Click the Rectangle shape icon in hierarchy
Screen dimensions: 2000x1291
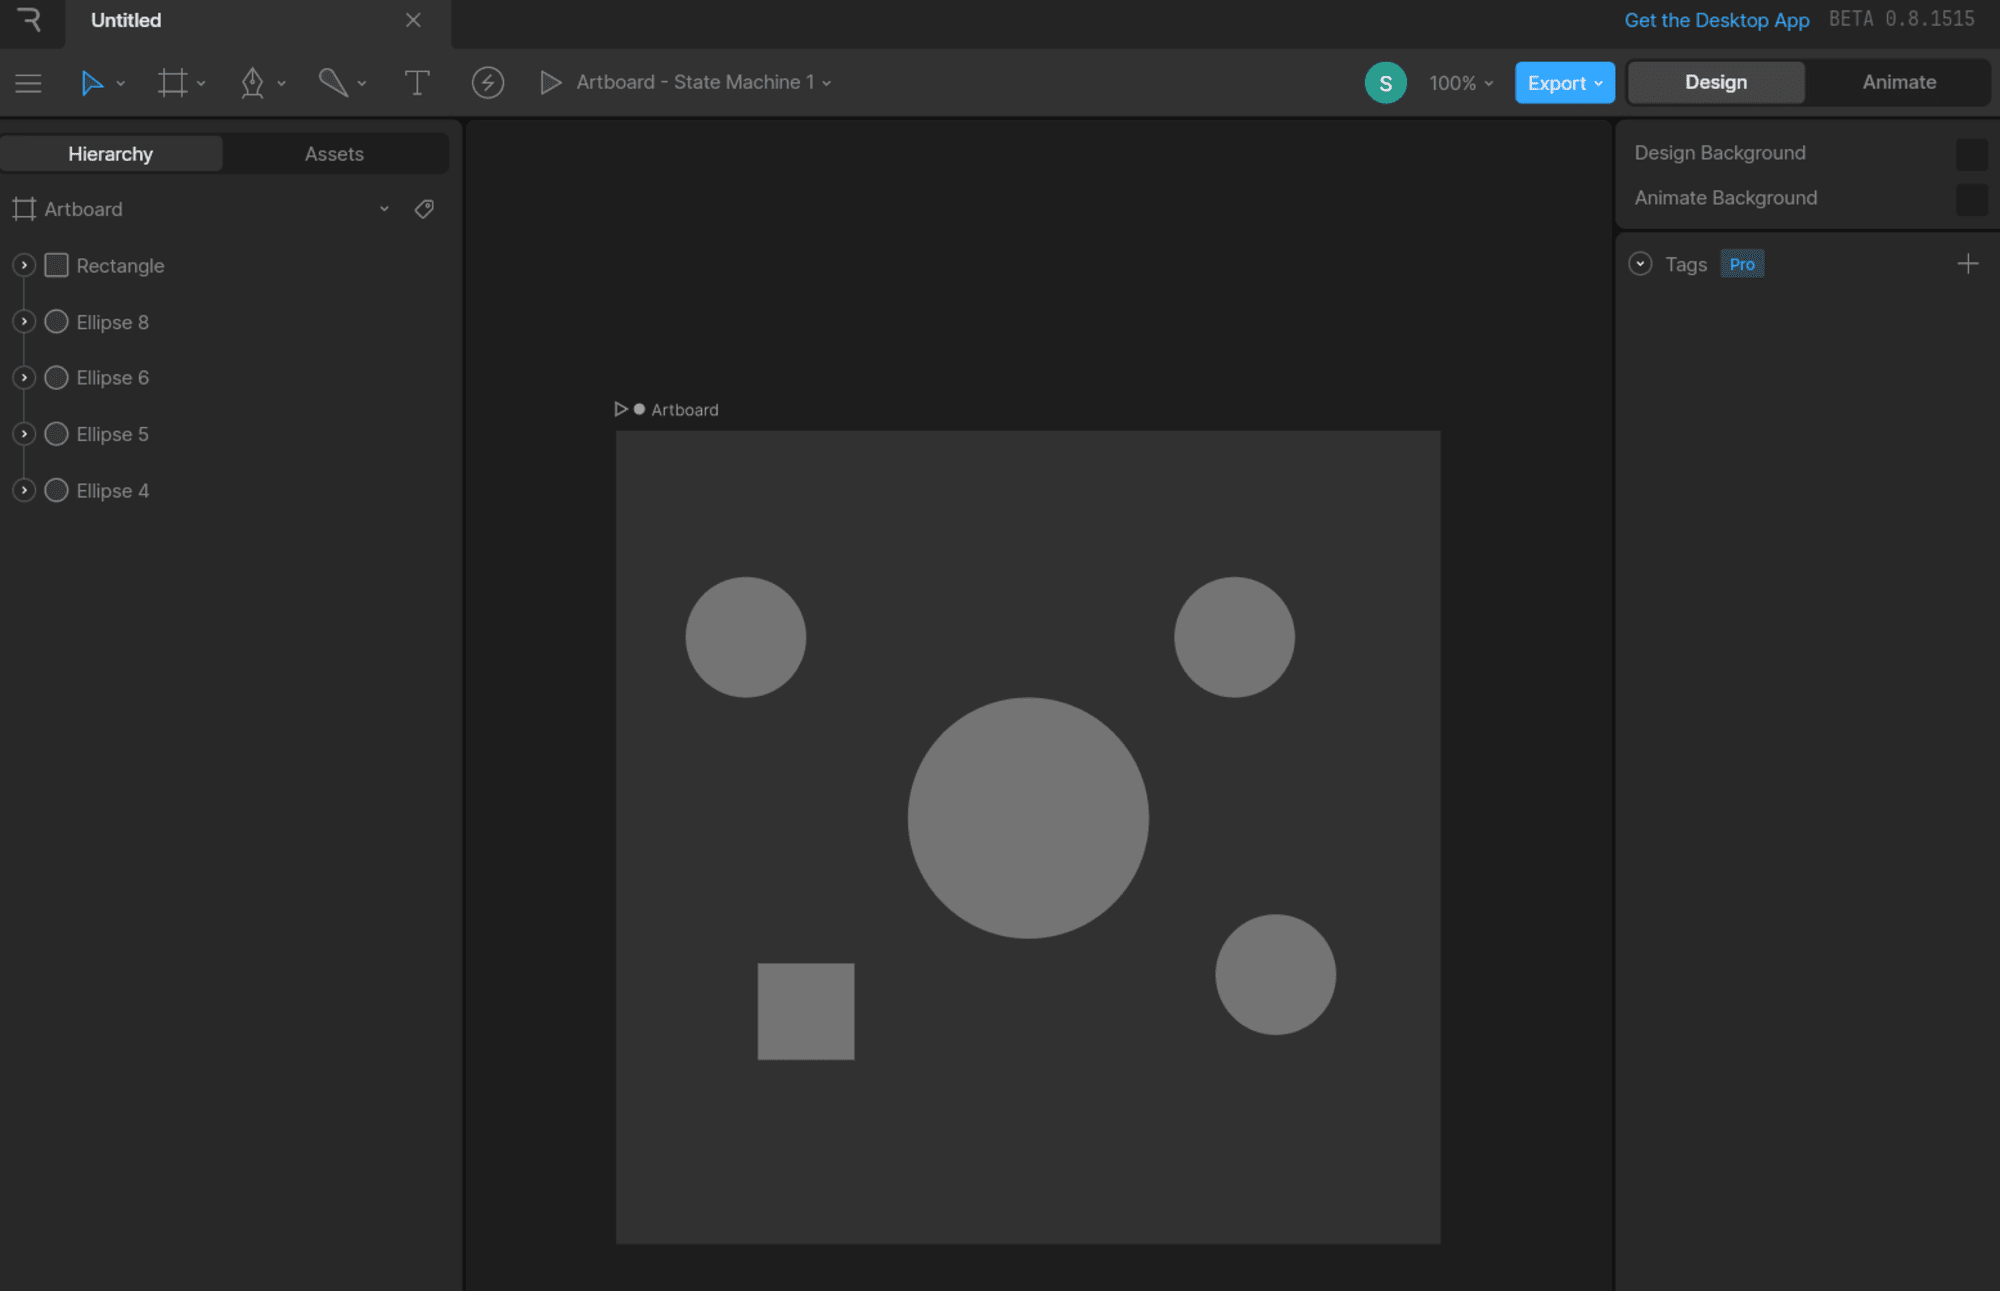[x=57, y=265]
